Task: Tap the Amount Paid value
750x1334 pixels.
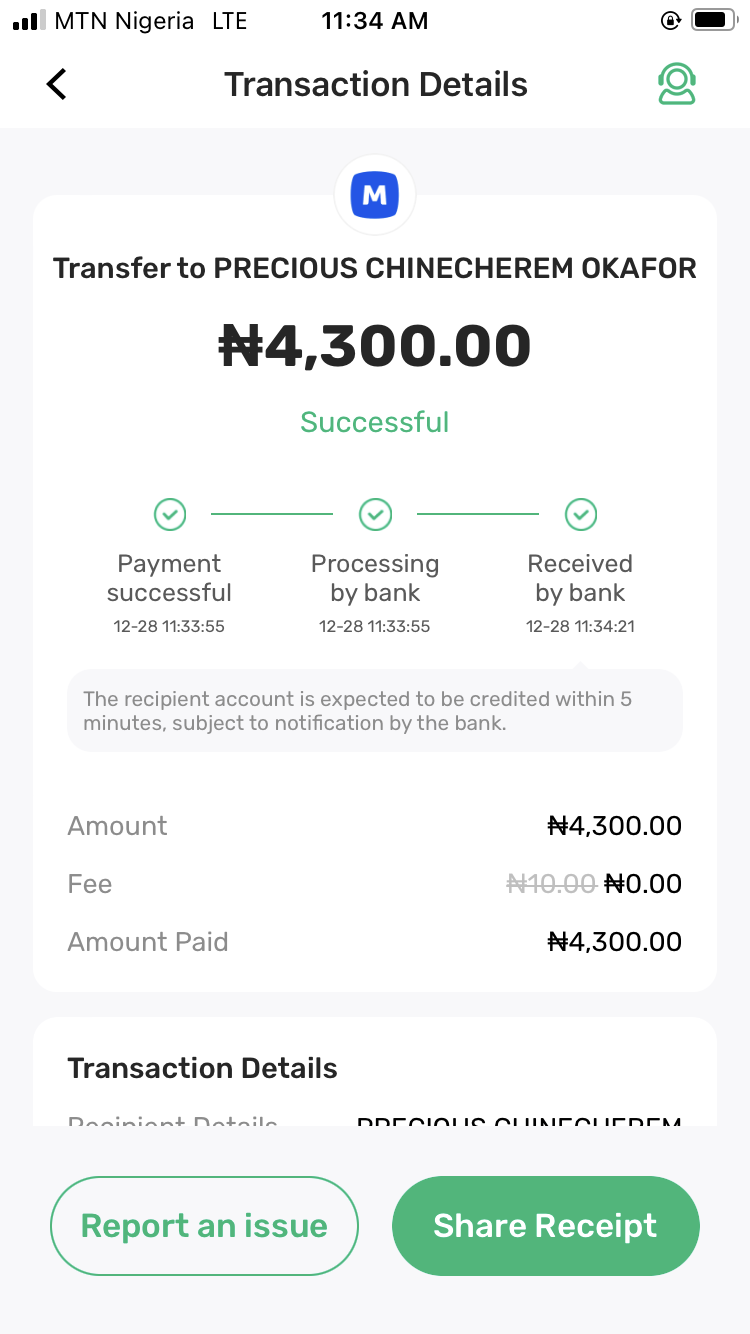Action: pos(615,942)
